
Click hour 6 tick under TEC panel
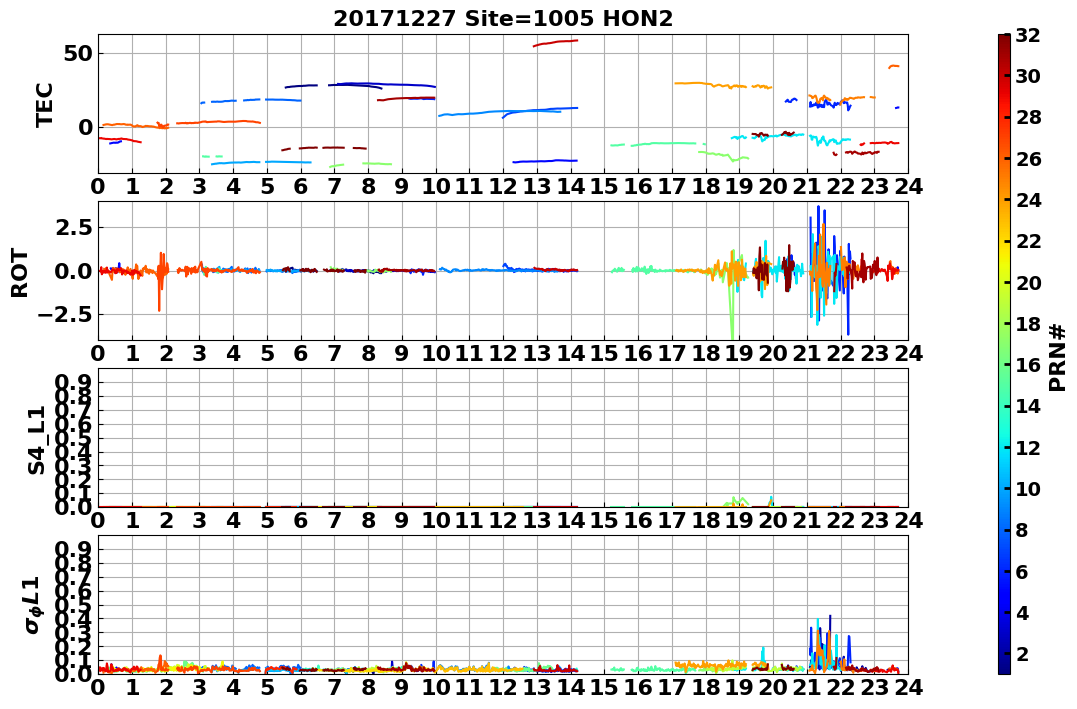[x=301, y=186]
